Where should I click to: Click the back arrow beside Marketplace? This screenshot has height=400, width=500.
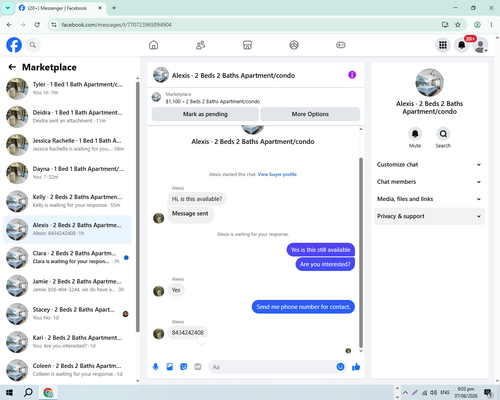[12, 67]
